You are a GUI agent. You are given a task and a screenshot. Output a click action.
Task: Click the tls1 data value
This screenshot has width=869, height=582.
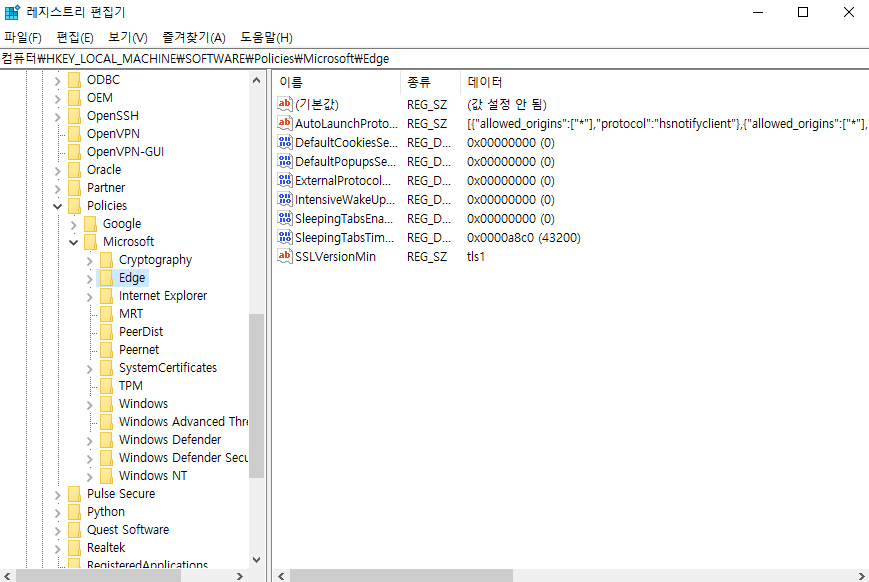476,256
